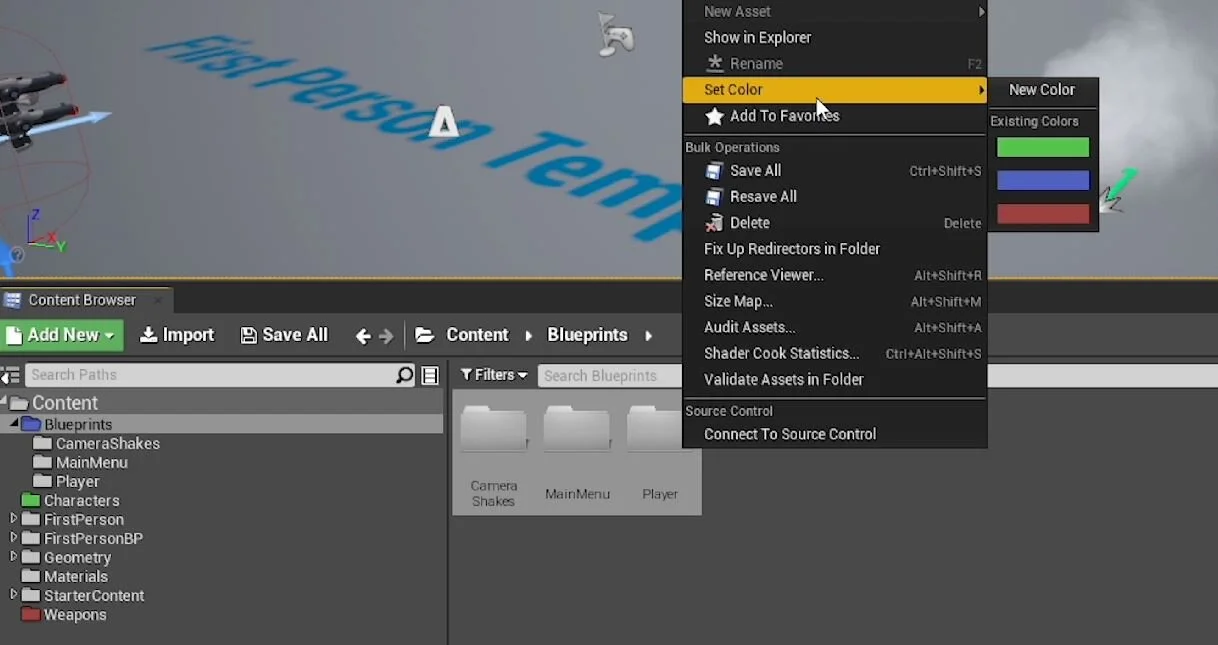Click the magnifying glass in Search Paths

[x=404, y=375]
